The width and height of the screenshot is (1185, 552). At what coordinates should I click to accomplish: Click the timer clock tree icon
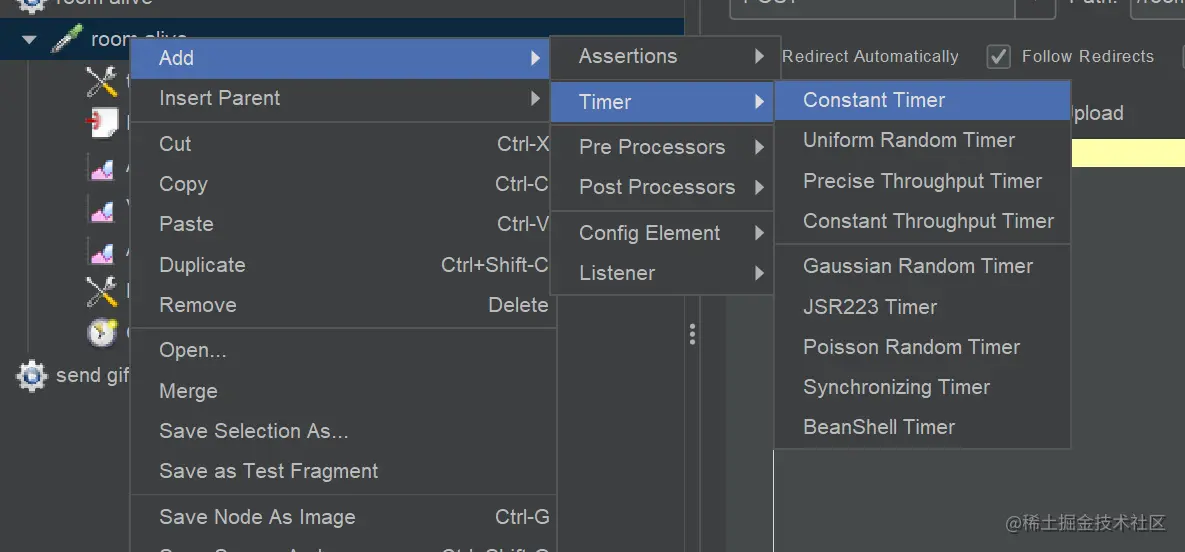coord(101,332)
